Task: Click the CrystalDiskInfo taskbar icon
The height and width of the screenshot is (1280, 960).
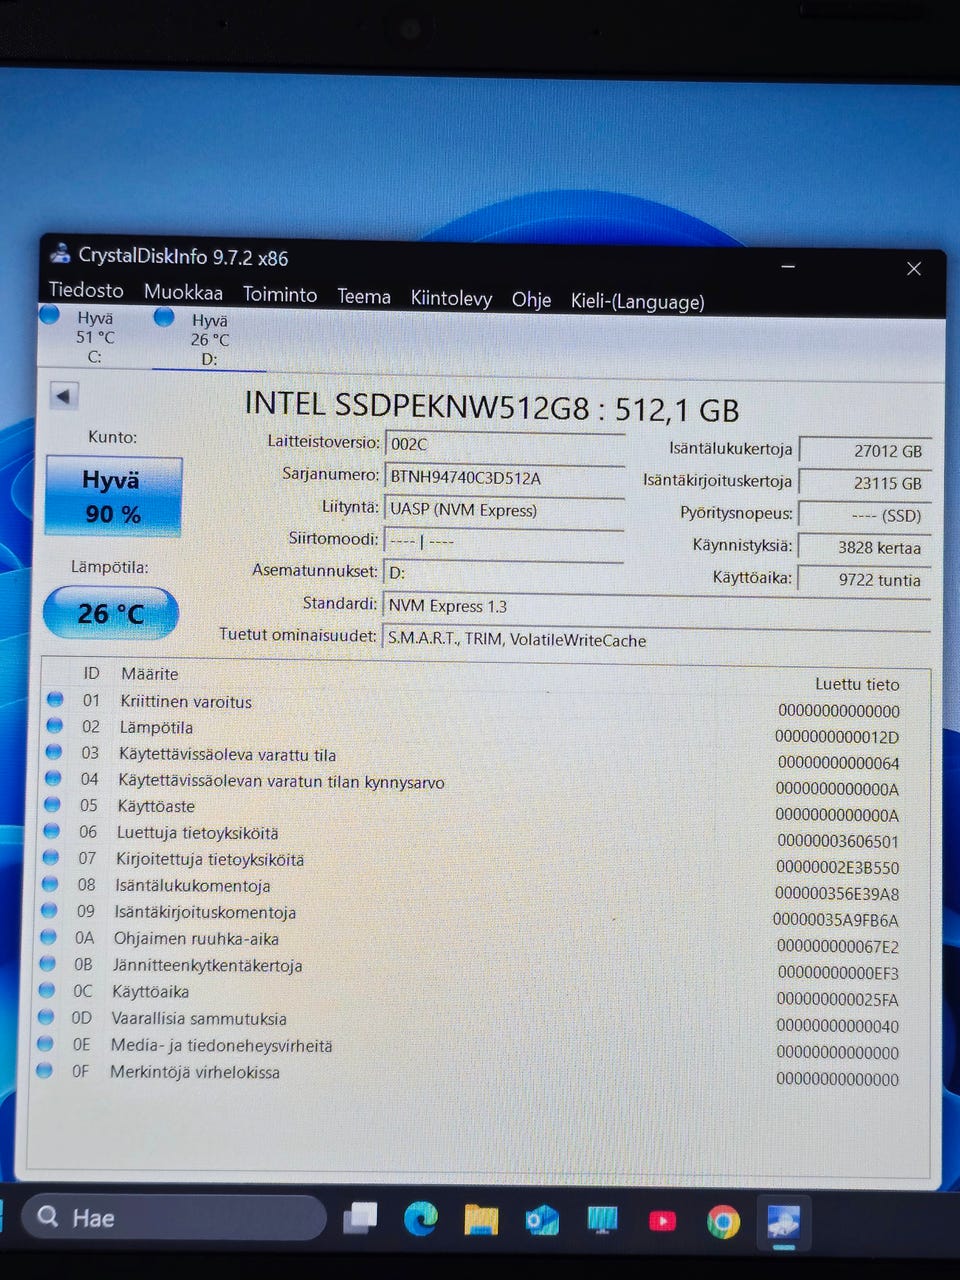Action: 784,1222
